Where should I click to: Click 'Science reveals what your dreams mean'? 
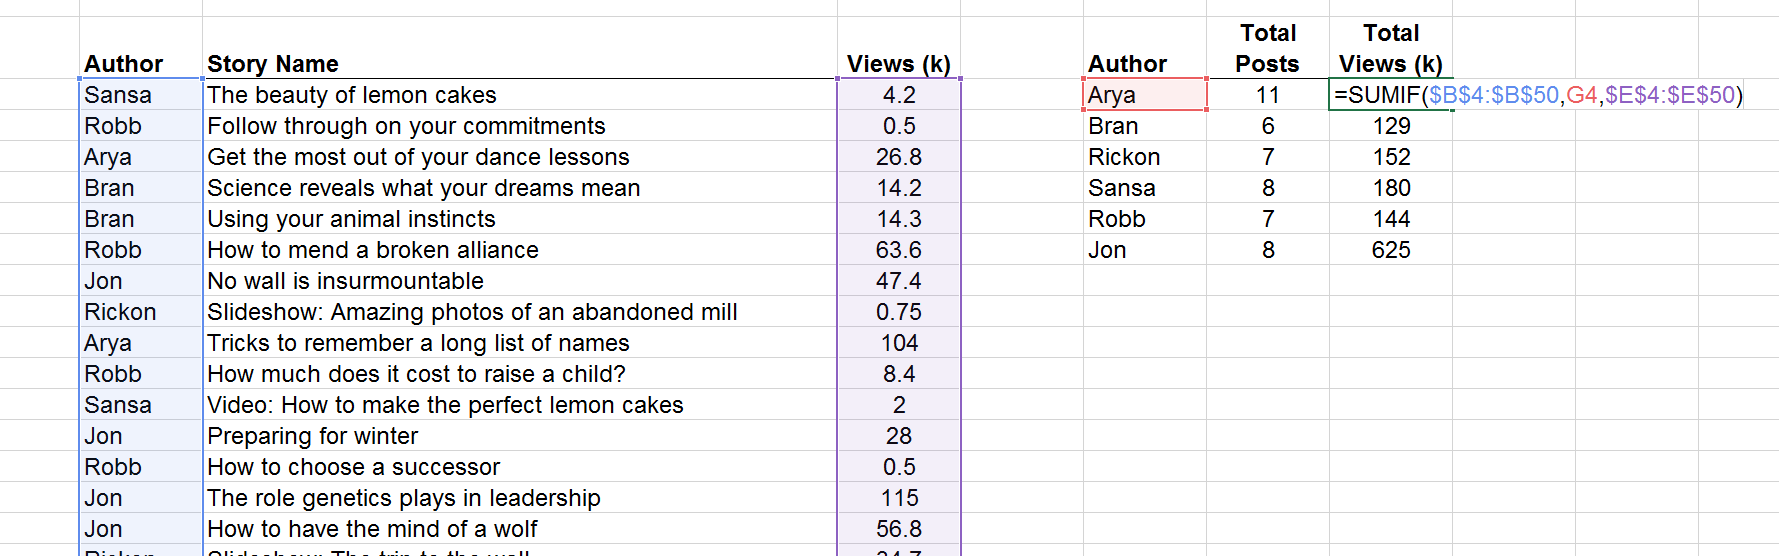(x=519, y=188)
